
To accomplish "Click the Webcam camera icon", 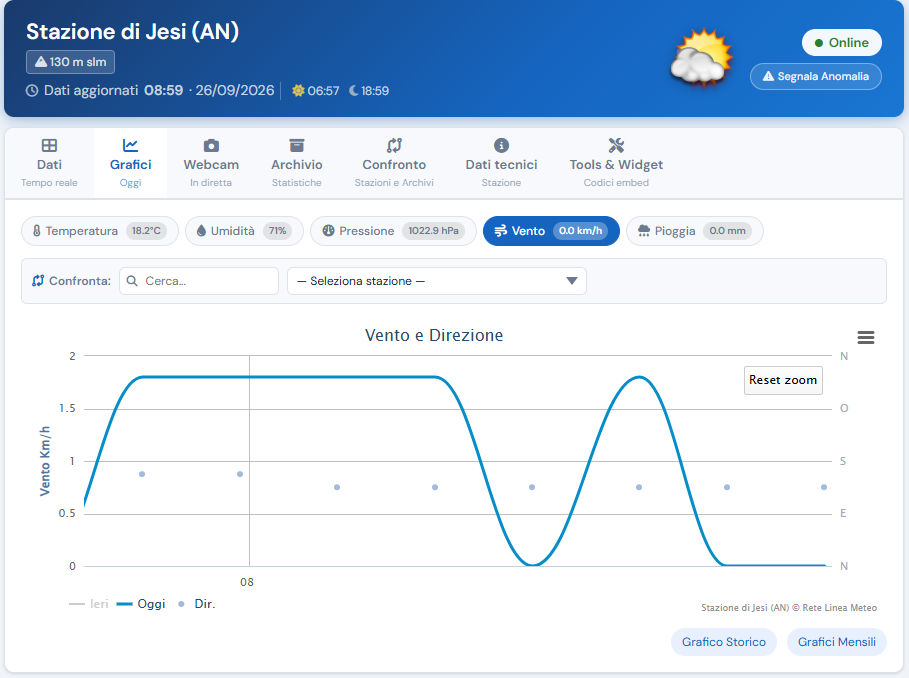I will click(x=211, y=145).
